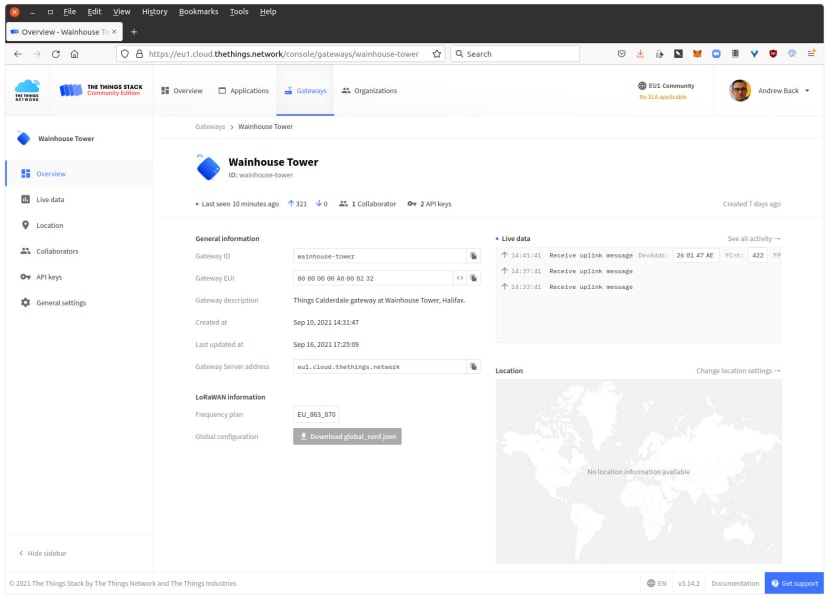Click the frequency plan EU_863_870 tag

(316, 414)
